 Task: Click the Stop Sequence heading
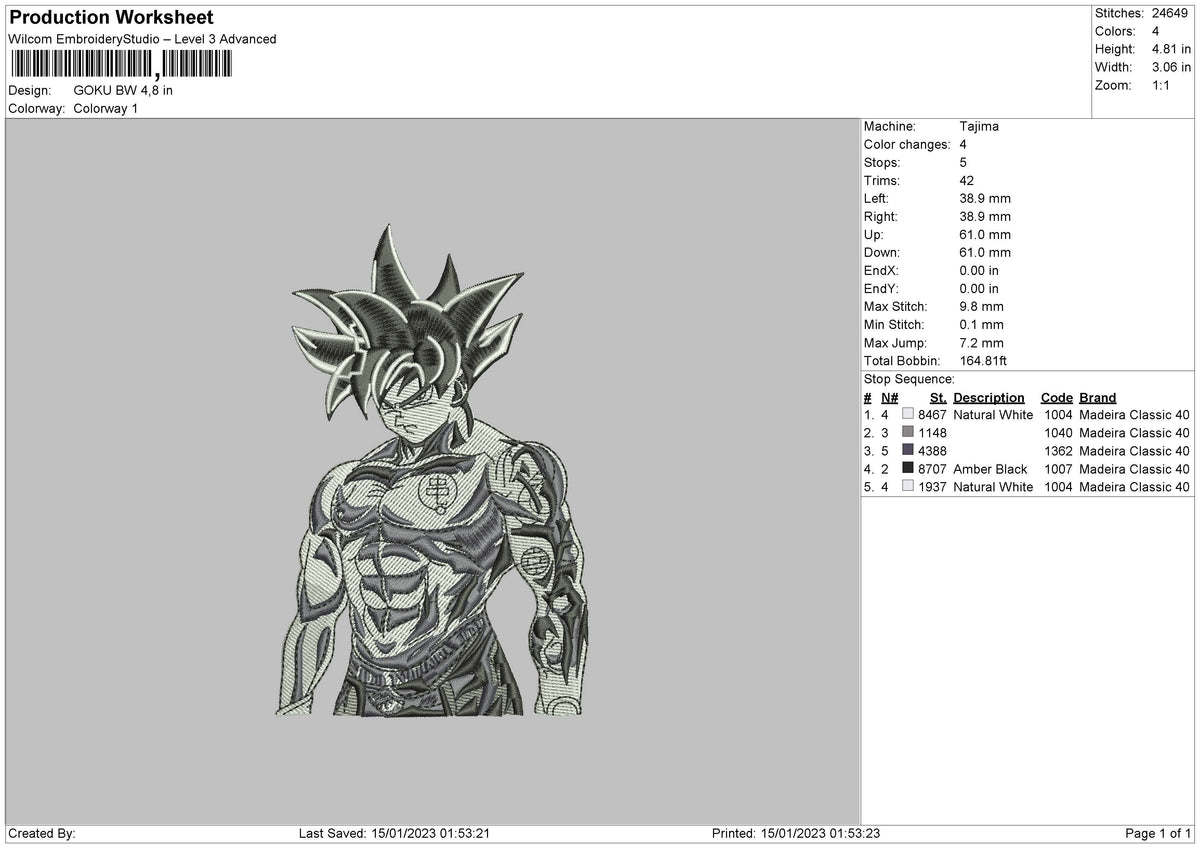(x=909, y=379)
